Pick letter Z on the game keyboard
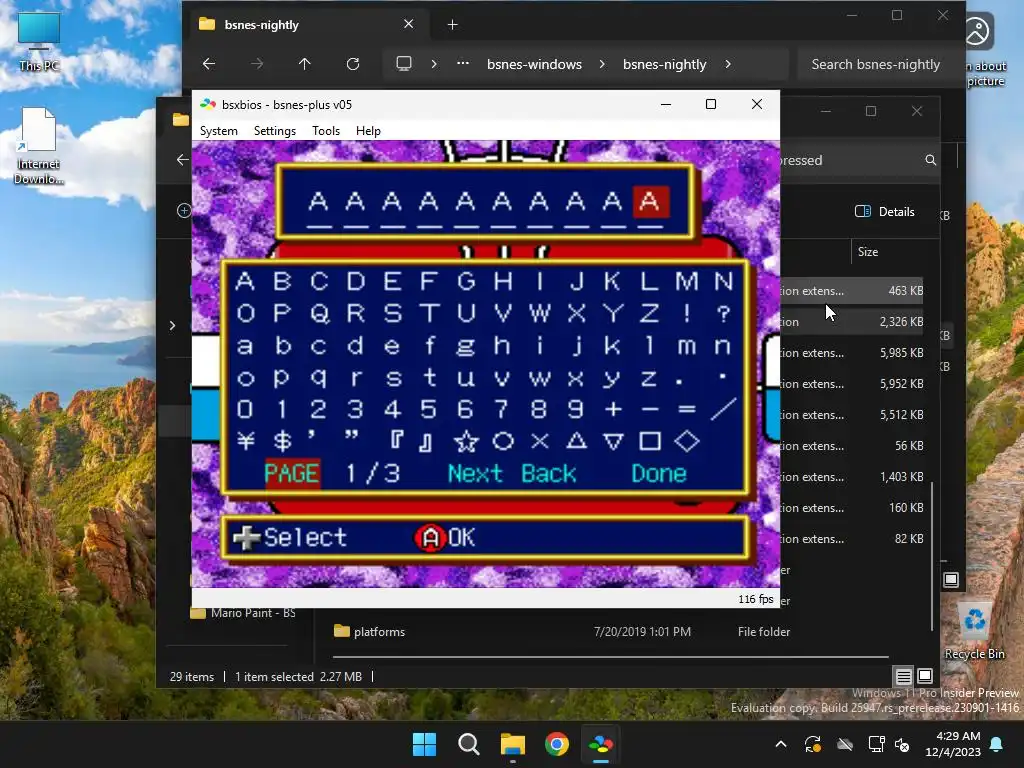 tap(648, 313)
